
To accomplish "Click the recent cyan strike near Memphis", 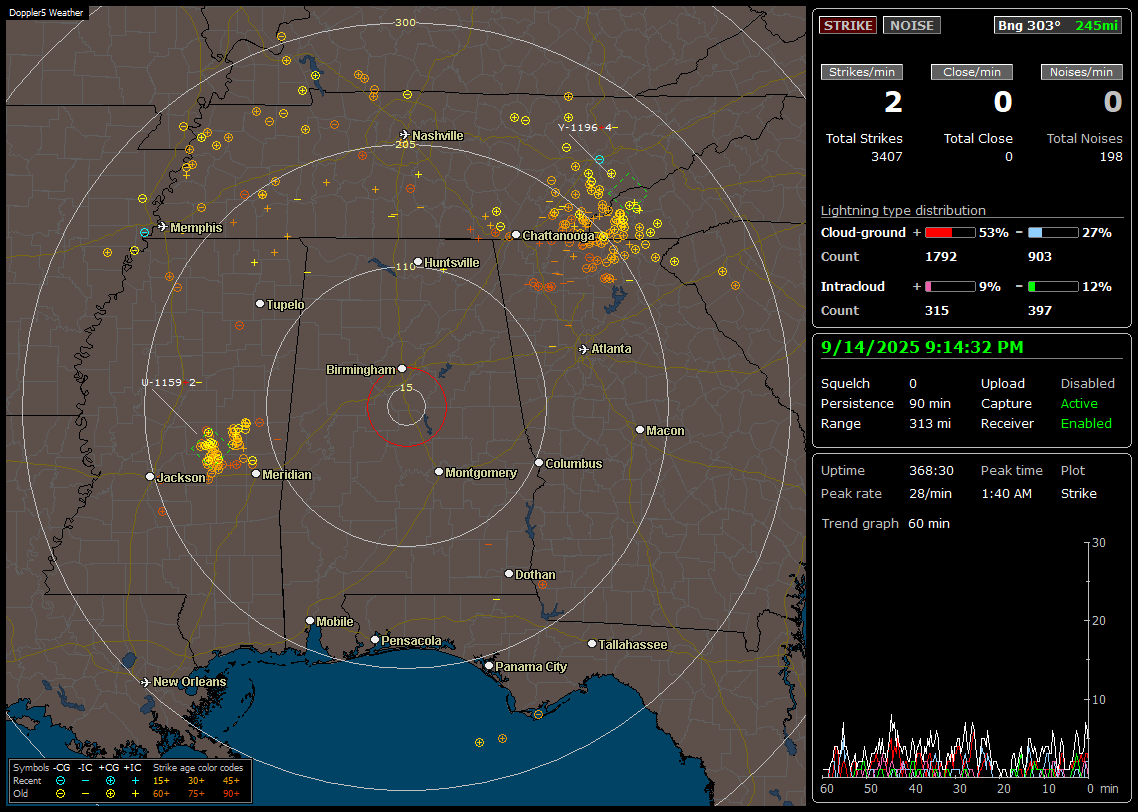I will click(x=144, y=233).
